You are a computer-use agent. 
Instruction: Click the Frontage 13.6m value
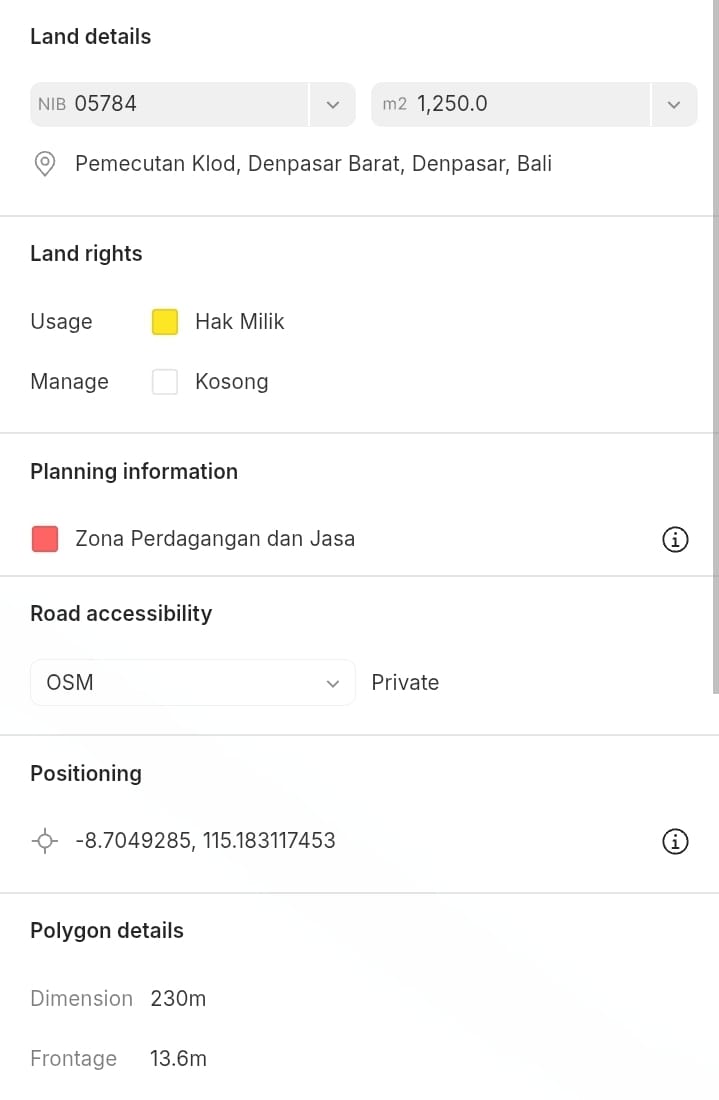point(178,1059)
